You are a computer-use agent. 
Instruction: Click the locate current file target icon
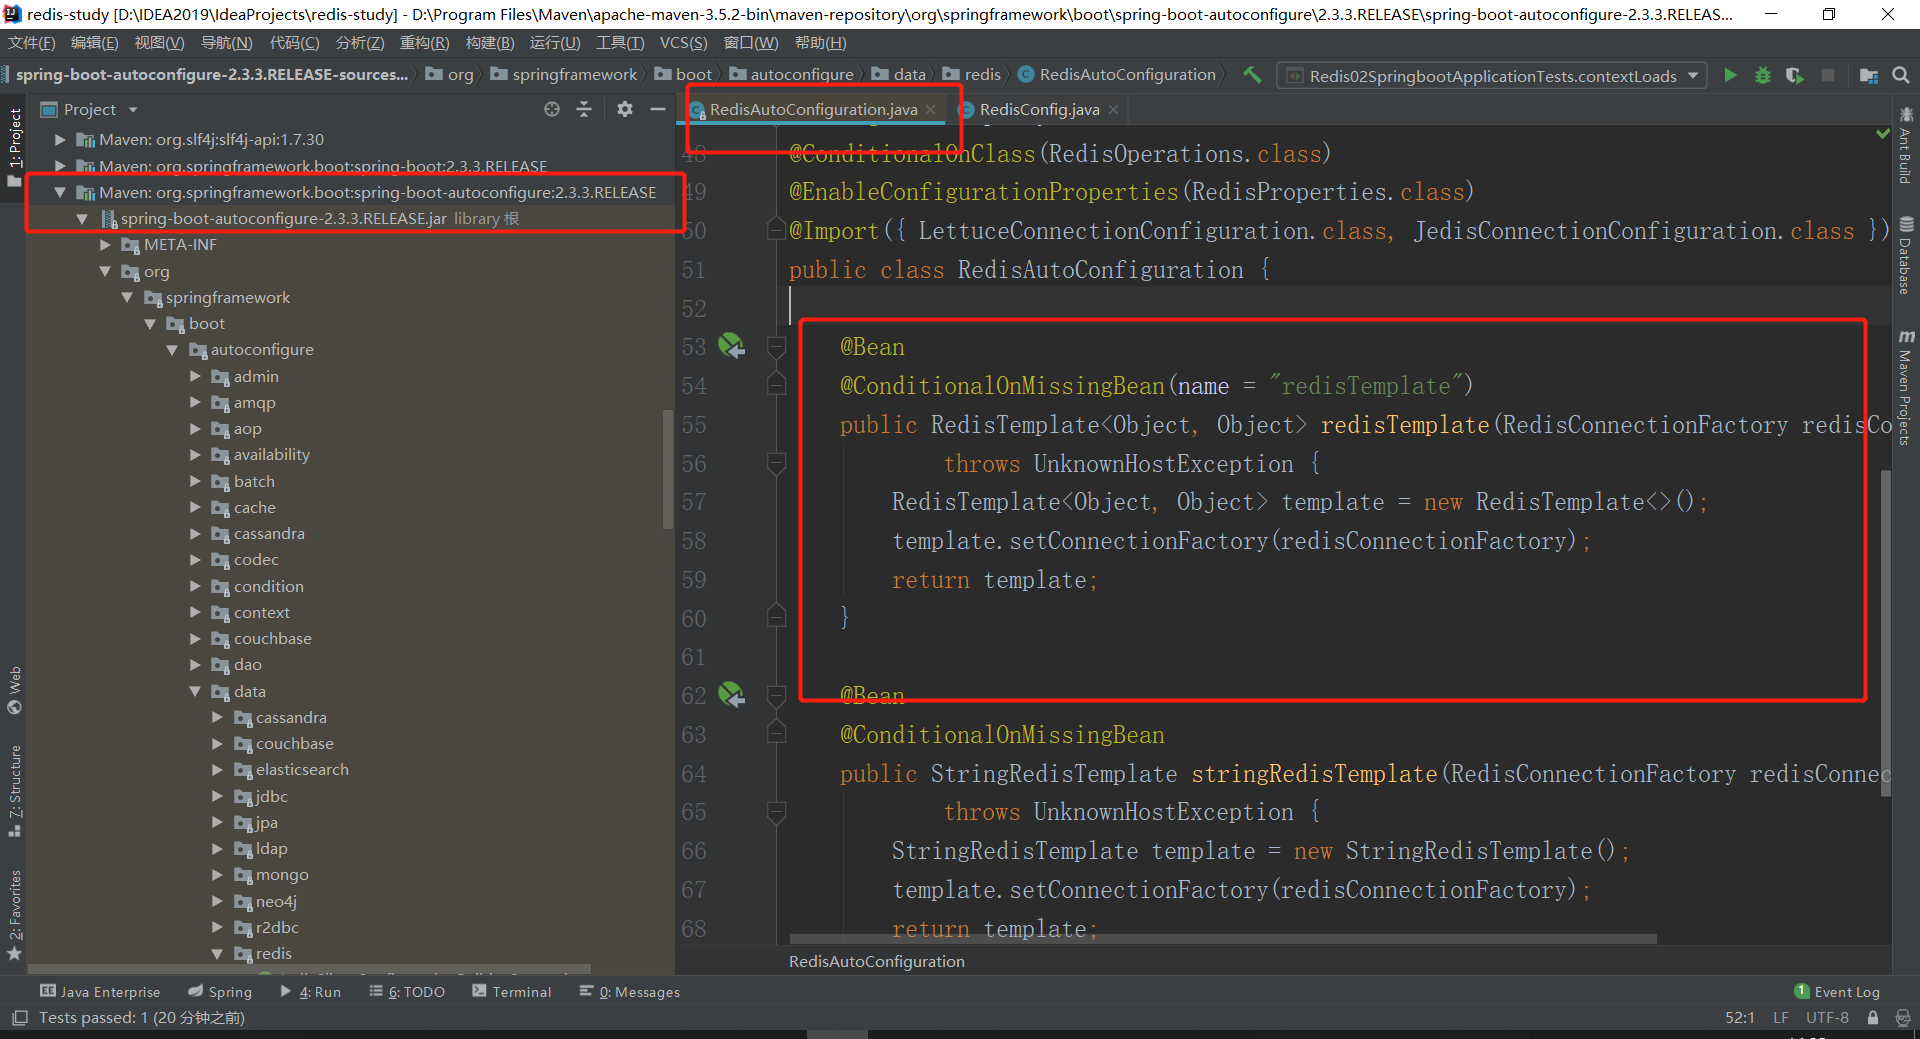[x=552, y=109]
